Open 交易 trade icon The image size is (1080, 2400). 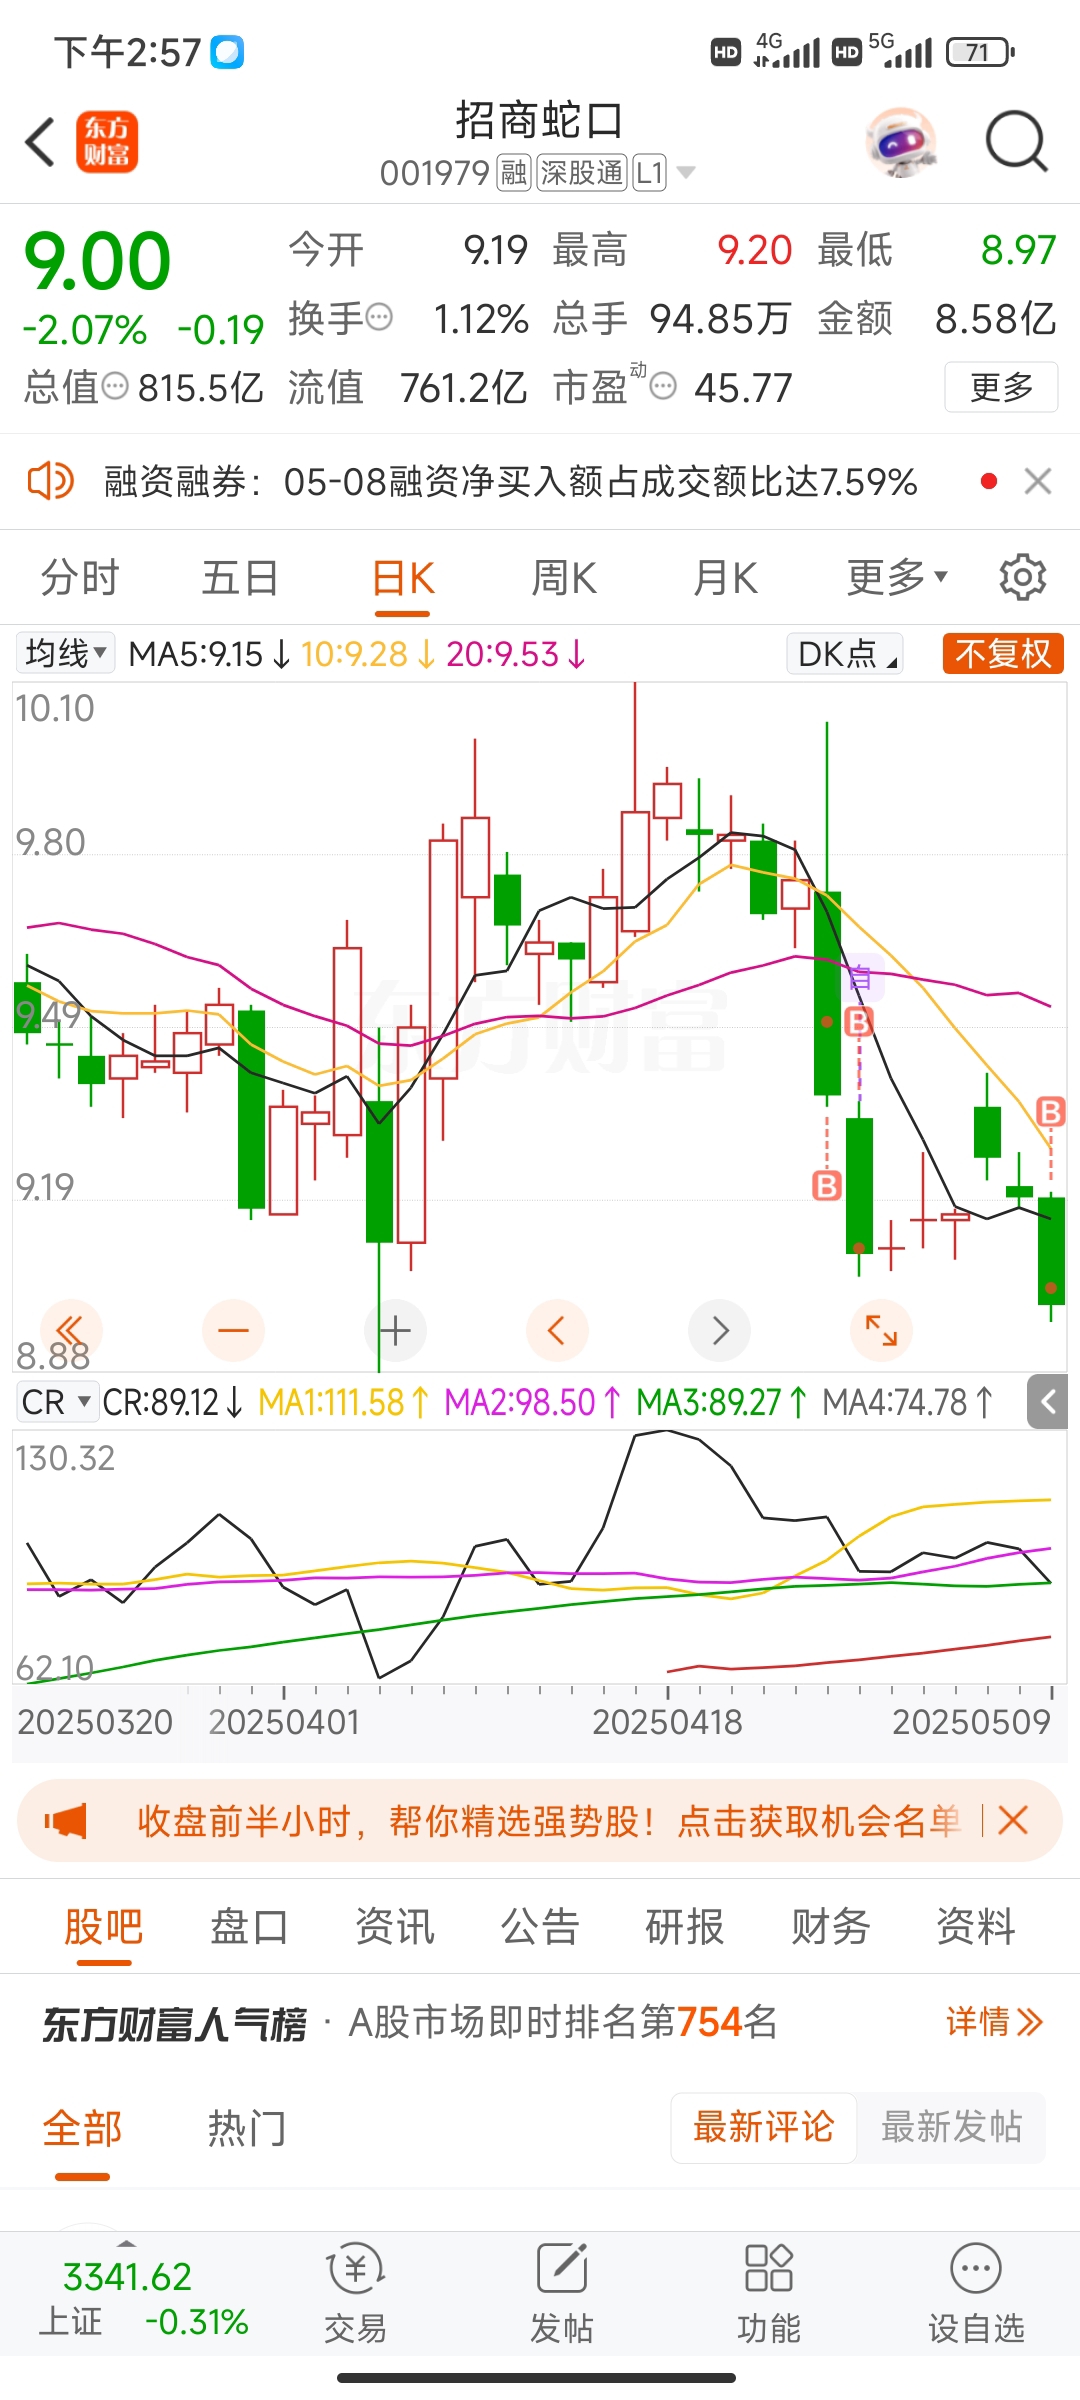coord(355,2294)
